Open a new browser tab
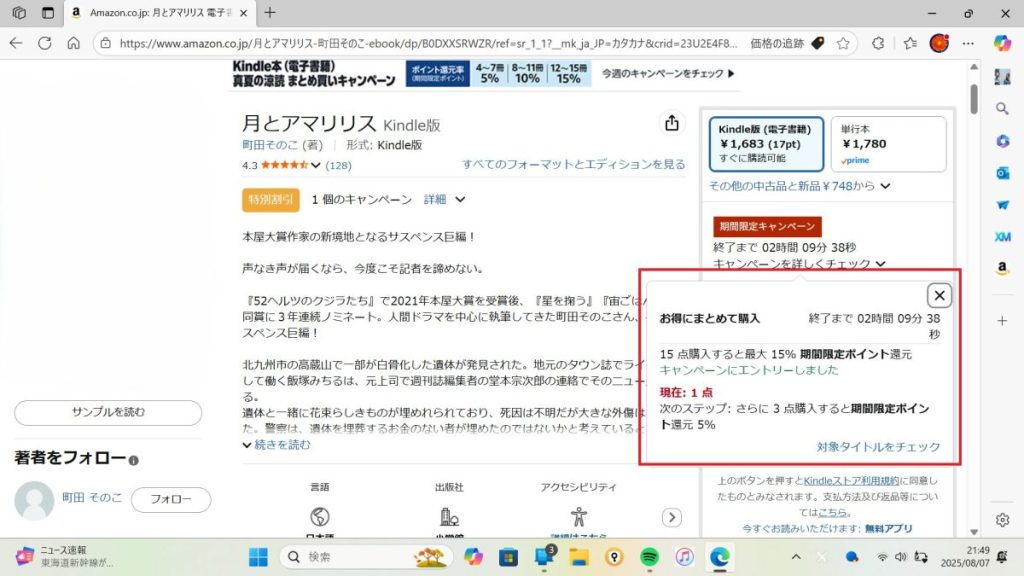This screenshot has width=1024, height=576. click(x=270, y=12)
